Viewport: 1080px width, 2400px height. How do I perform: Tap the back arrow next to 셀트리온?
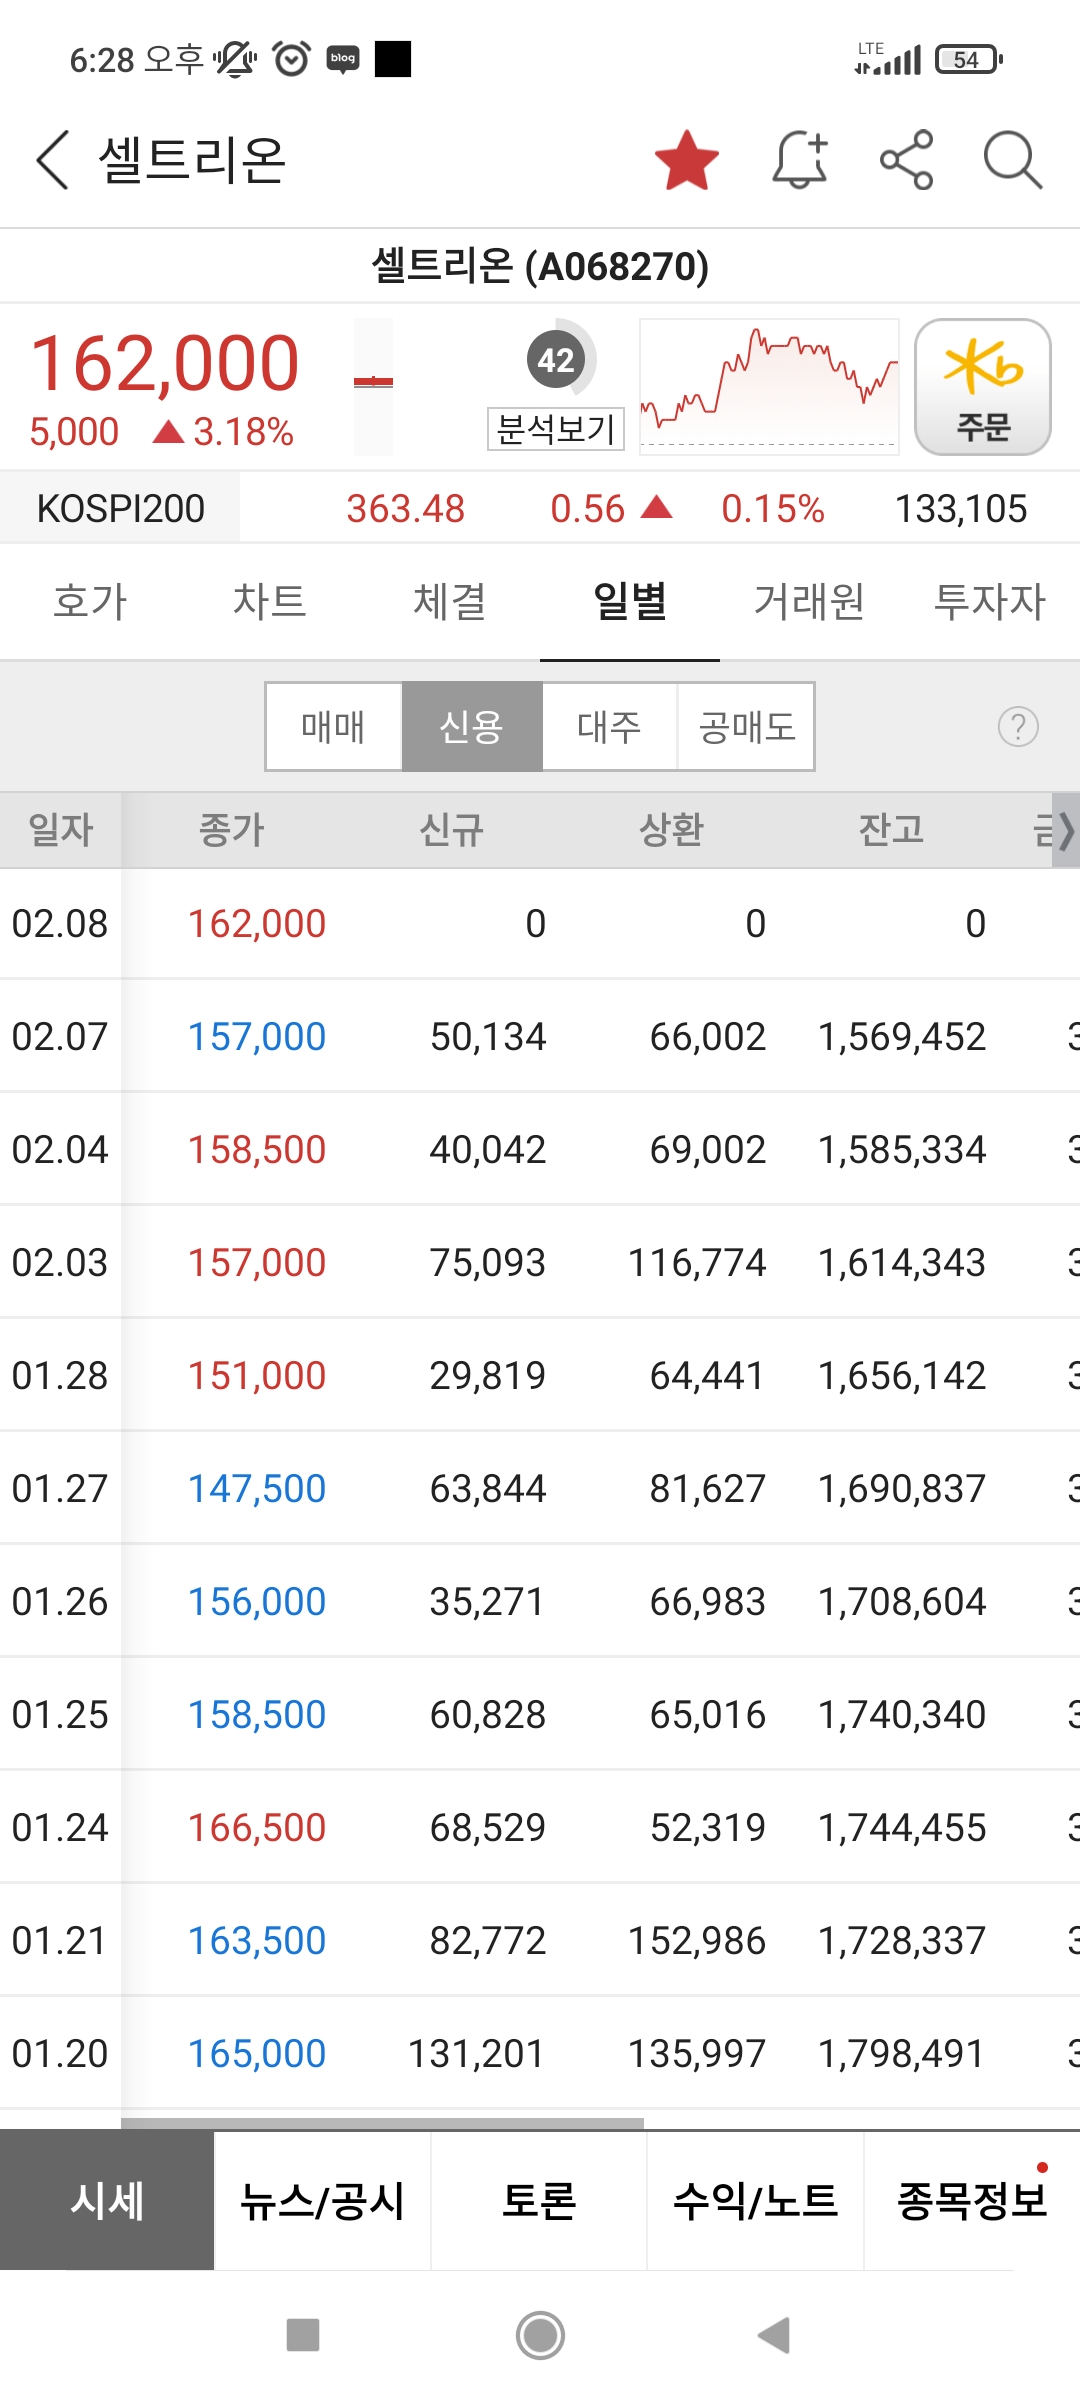(52, 160)
